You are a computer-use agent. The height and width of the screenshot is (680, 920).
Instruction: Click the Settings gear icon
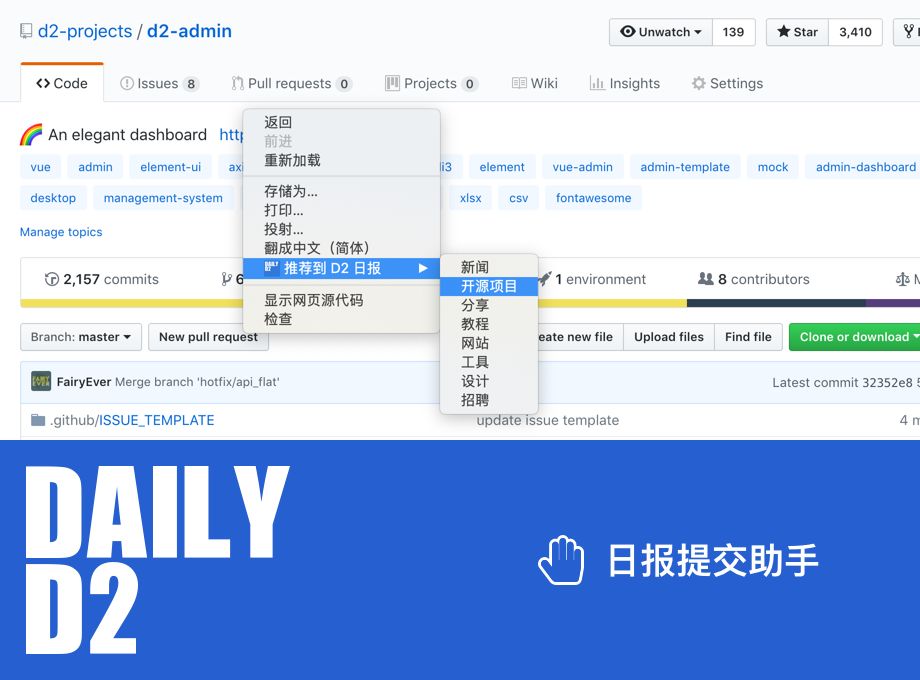pos(698,83)
